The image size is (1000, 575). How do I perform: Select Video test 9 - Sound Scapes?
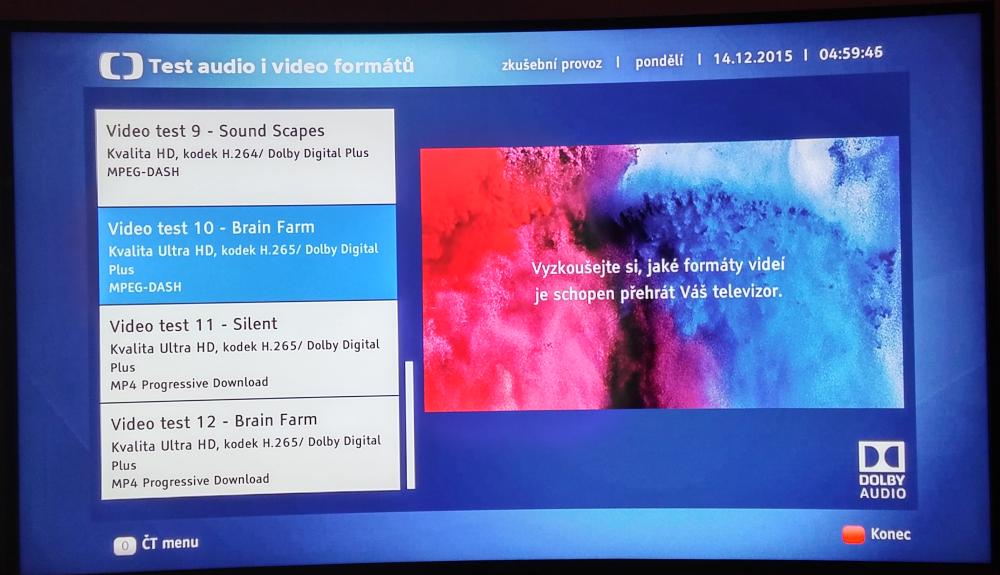pyautogui.click(x=246, y=157)
